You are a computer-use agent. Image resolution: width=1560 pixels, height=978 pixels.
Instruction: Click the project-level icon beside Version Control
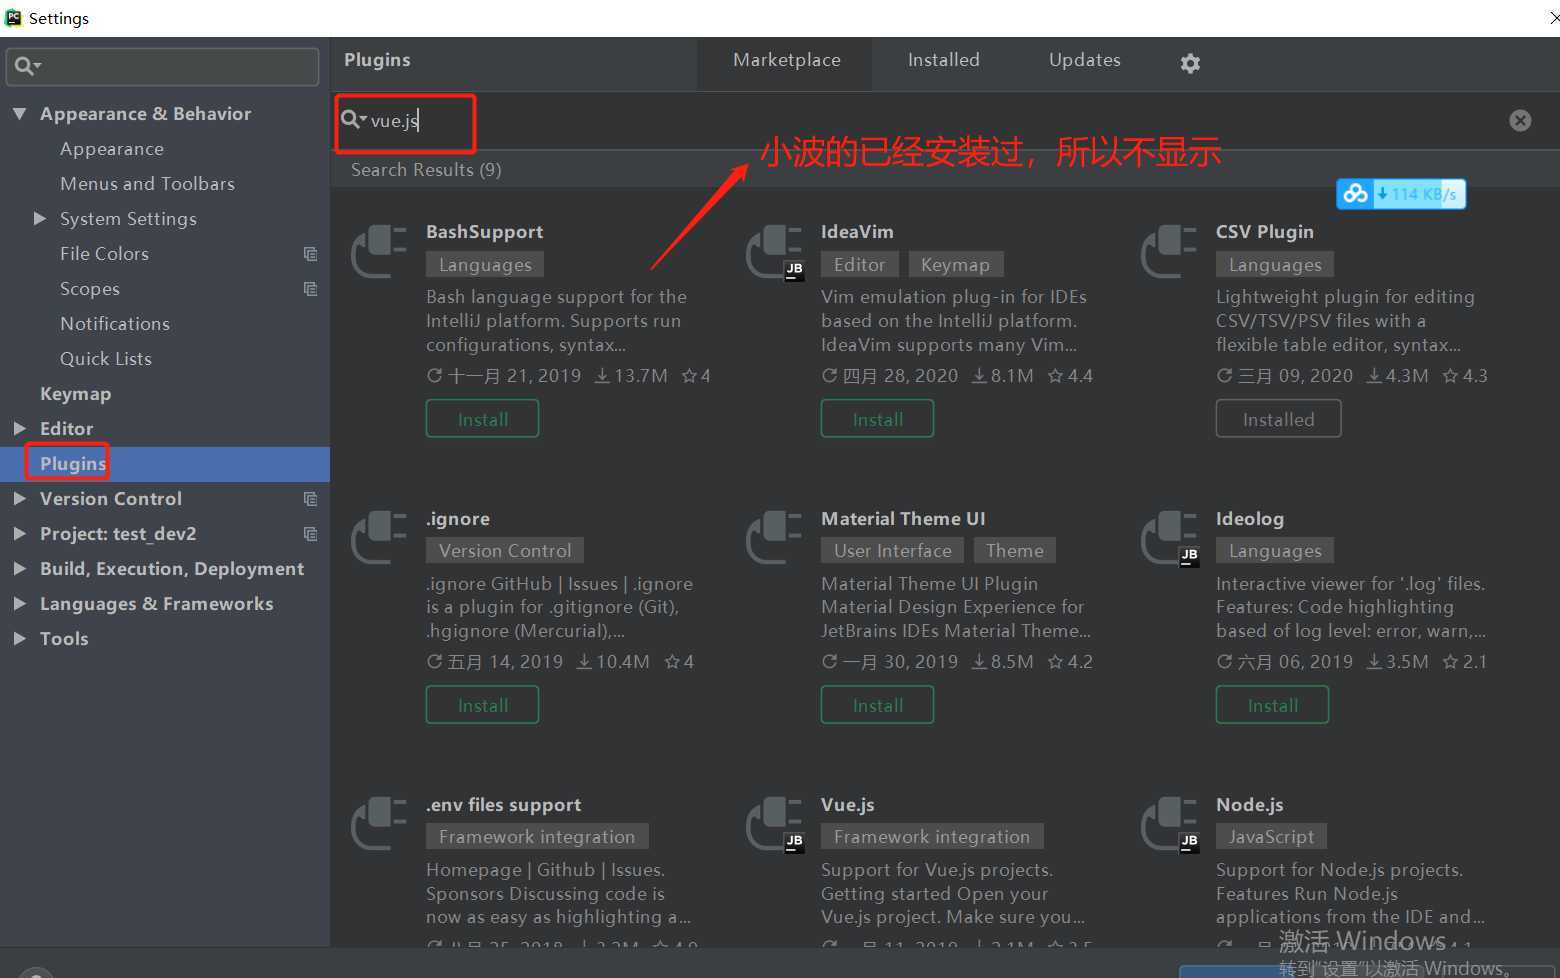point(311,499)
